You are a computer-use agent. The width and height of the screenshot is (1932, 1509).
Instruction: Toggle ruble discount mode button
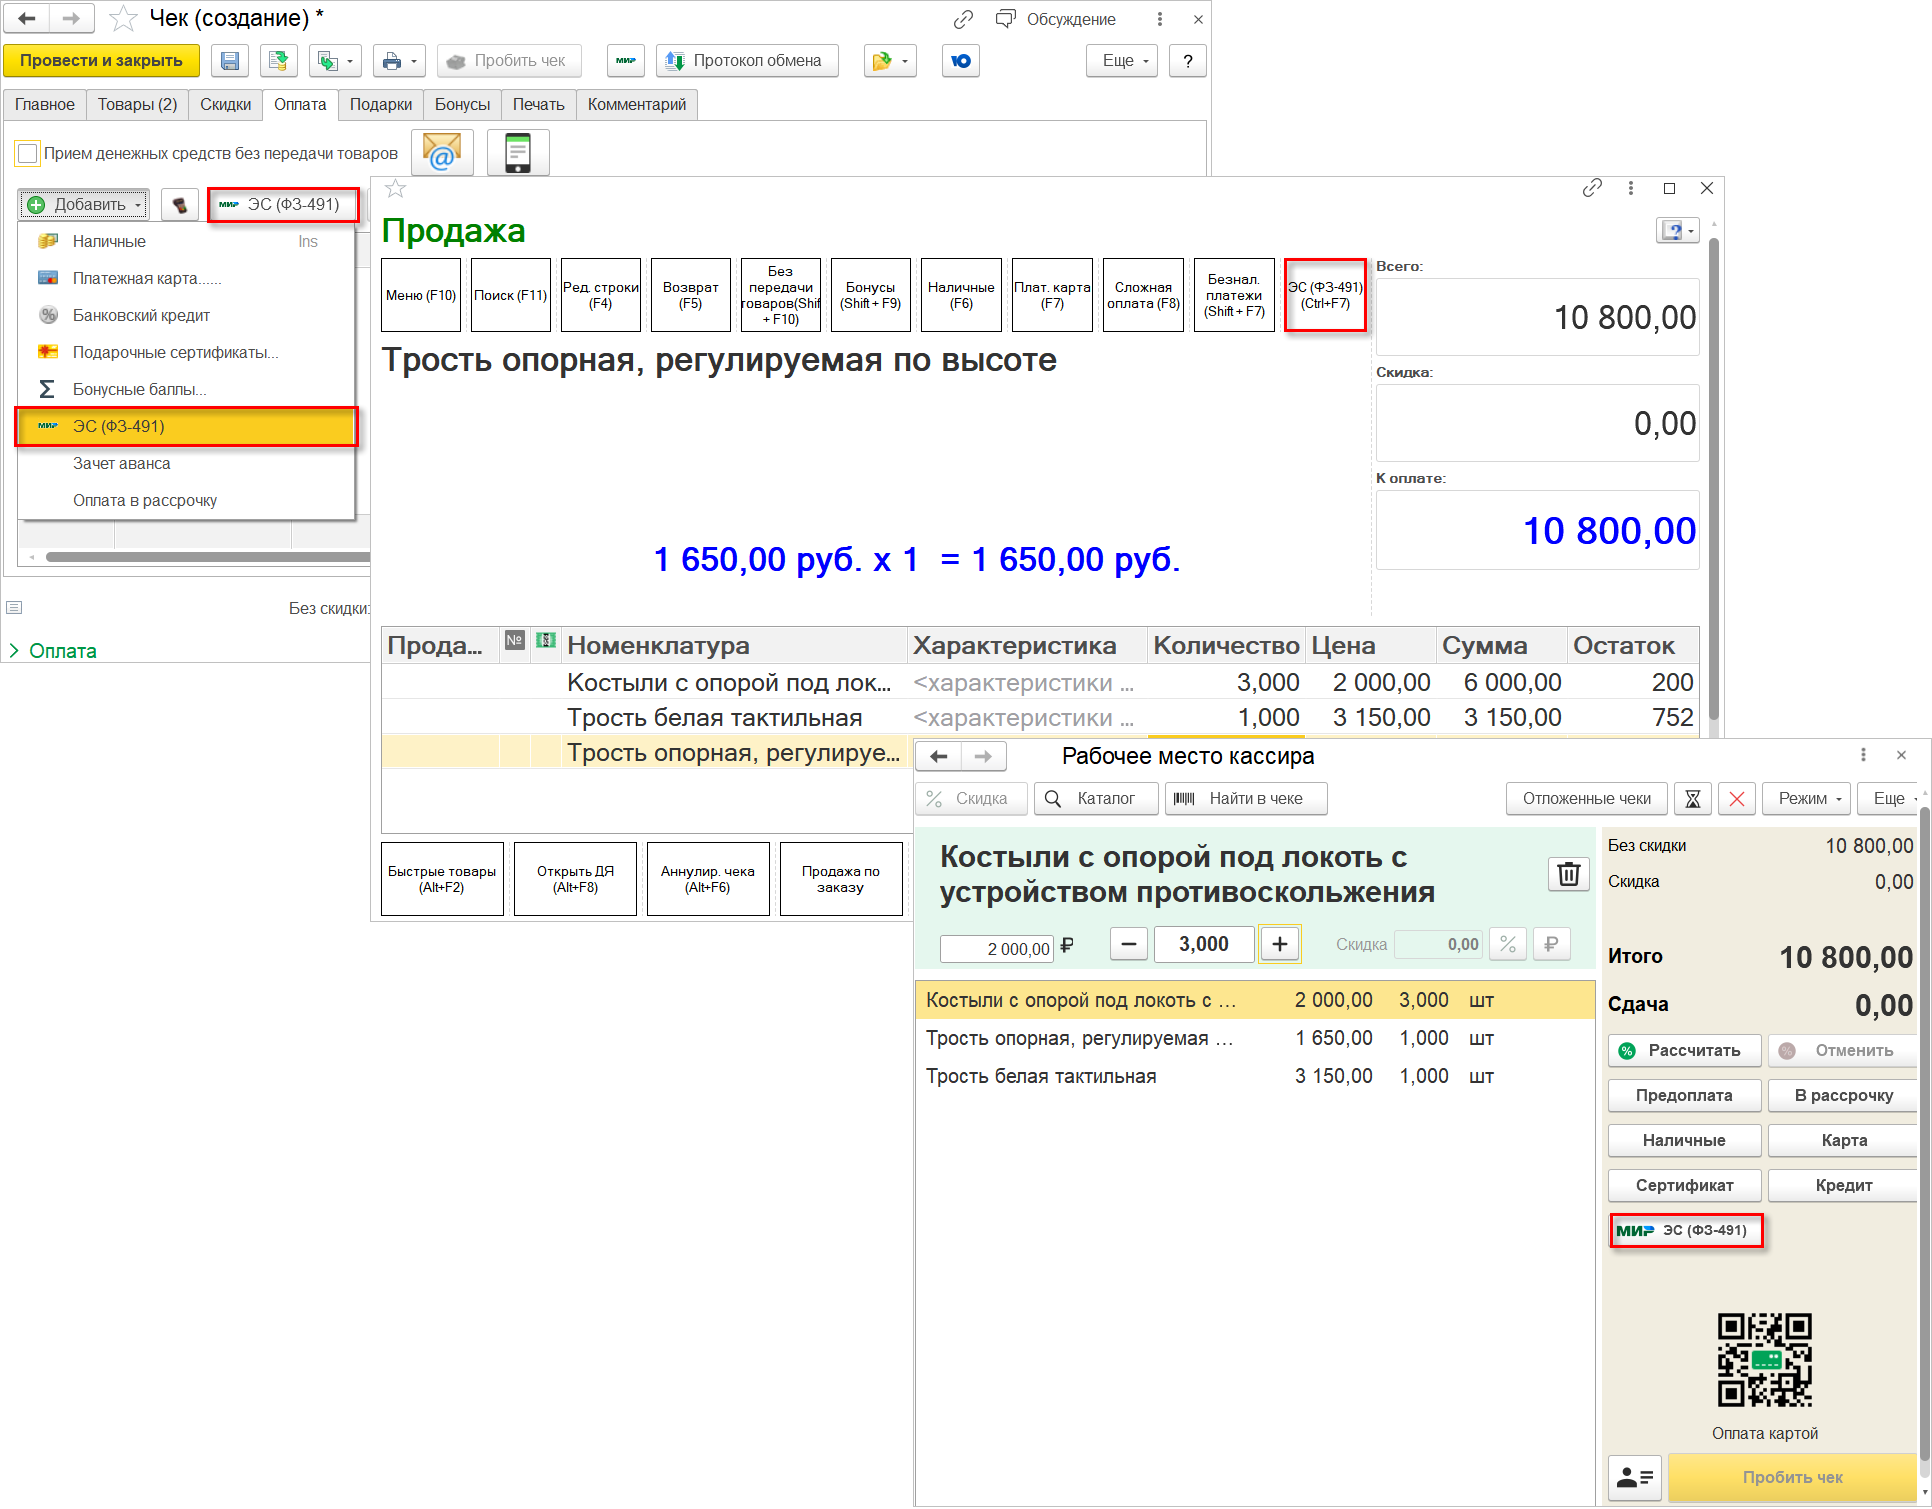[x=1551, y=944]
